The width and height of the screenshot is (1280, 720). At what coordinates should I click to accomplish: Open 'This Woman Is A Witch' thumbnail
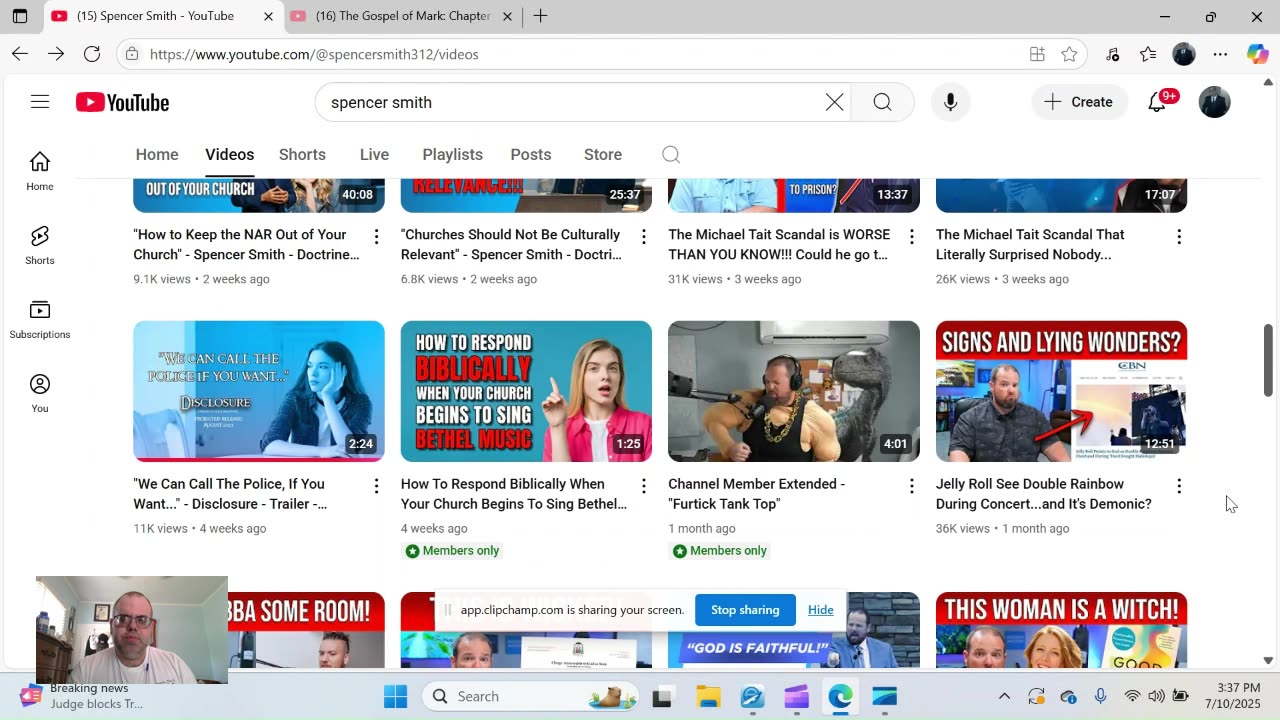pyautogui.click(x=1061, y=629)
